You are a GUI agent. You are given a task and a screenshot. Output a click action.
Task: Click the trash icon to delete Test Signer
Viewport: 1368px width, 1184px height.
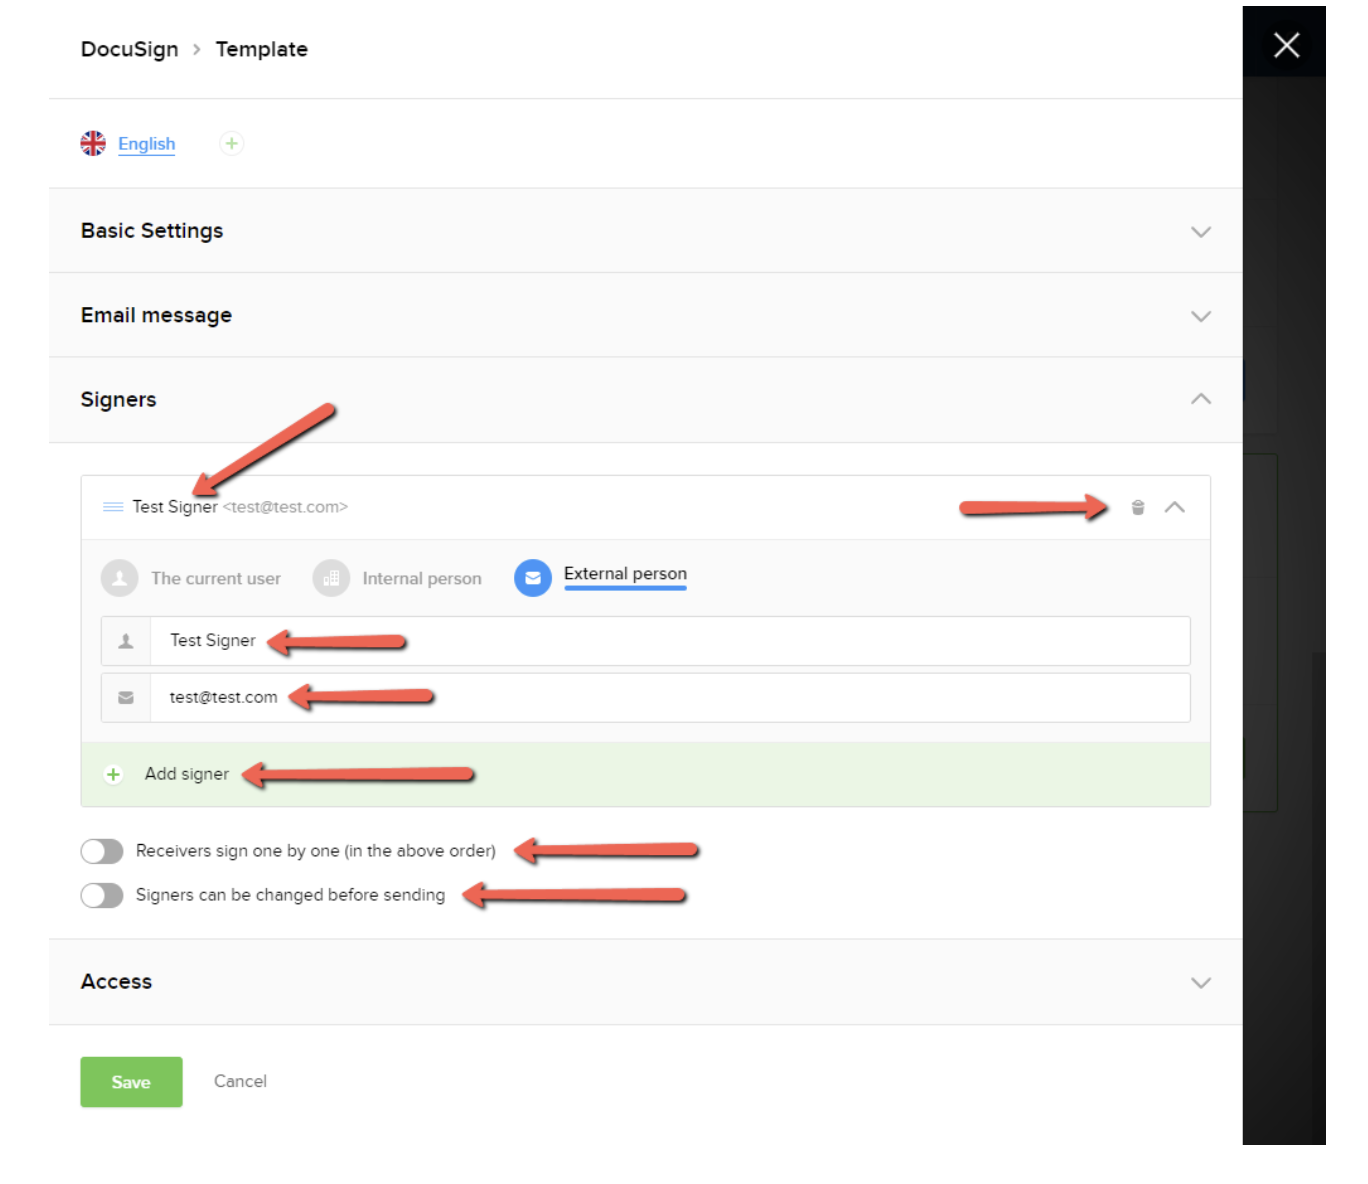(1137, 508)
